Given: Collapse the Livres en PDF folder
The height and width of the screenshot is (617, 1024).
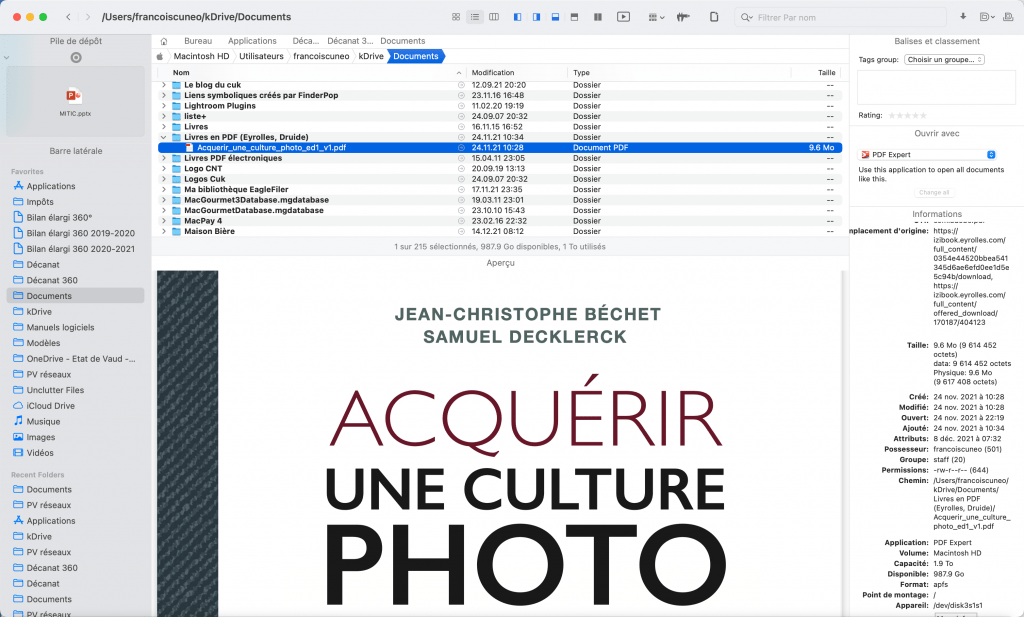Looking at the screenshot, I should (x=163, y=137).
